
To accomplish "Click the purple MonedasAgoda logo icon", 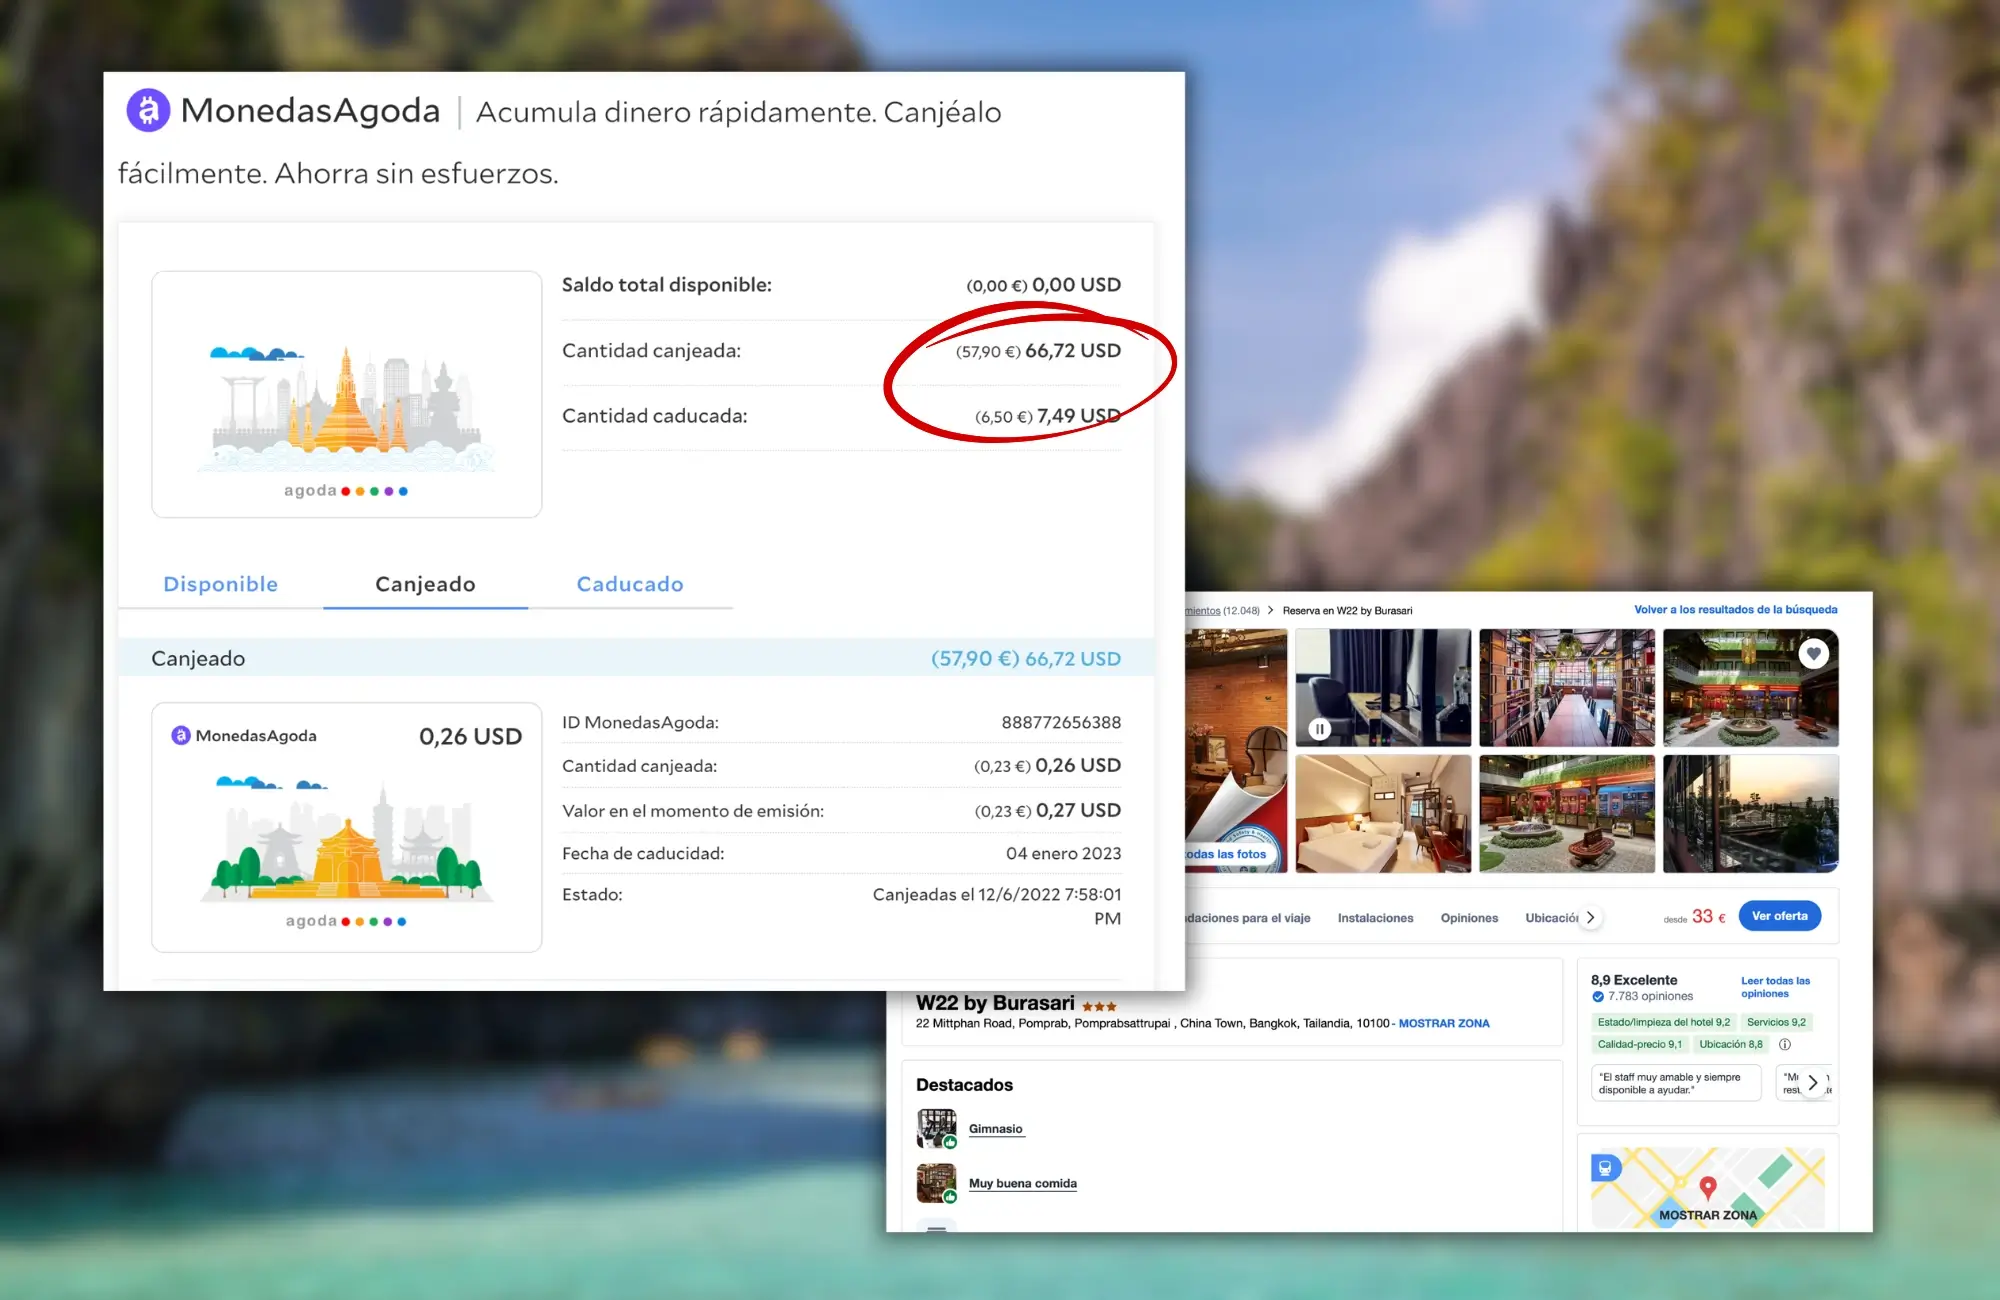I will point(148,111).
